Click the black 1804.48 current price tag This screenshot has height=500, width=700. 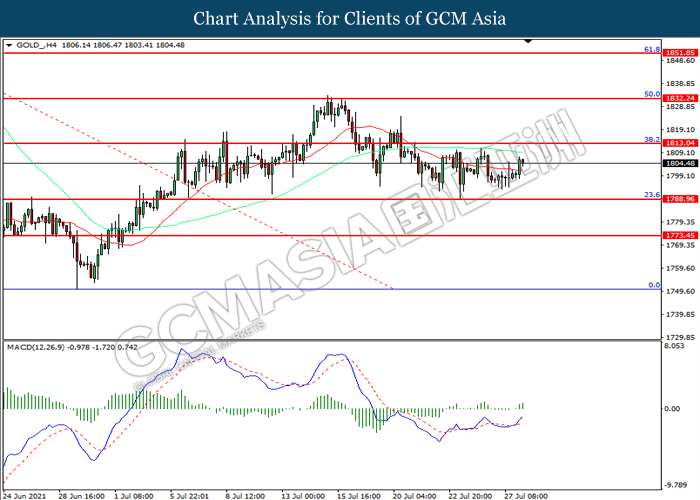(680, 163)
